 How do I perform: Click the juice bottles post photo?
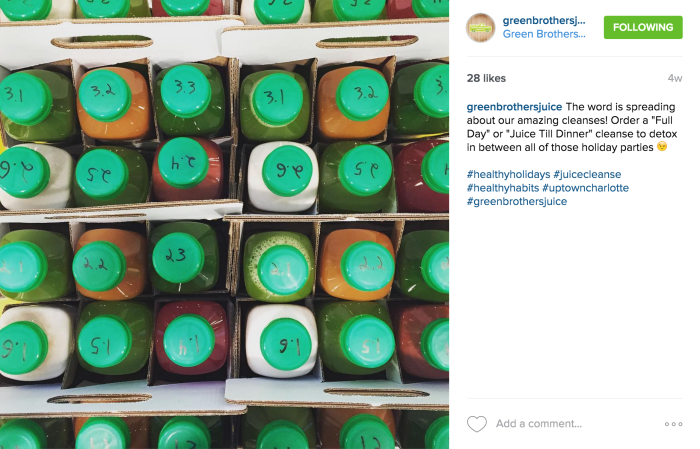point(224,224)
